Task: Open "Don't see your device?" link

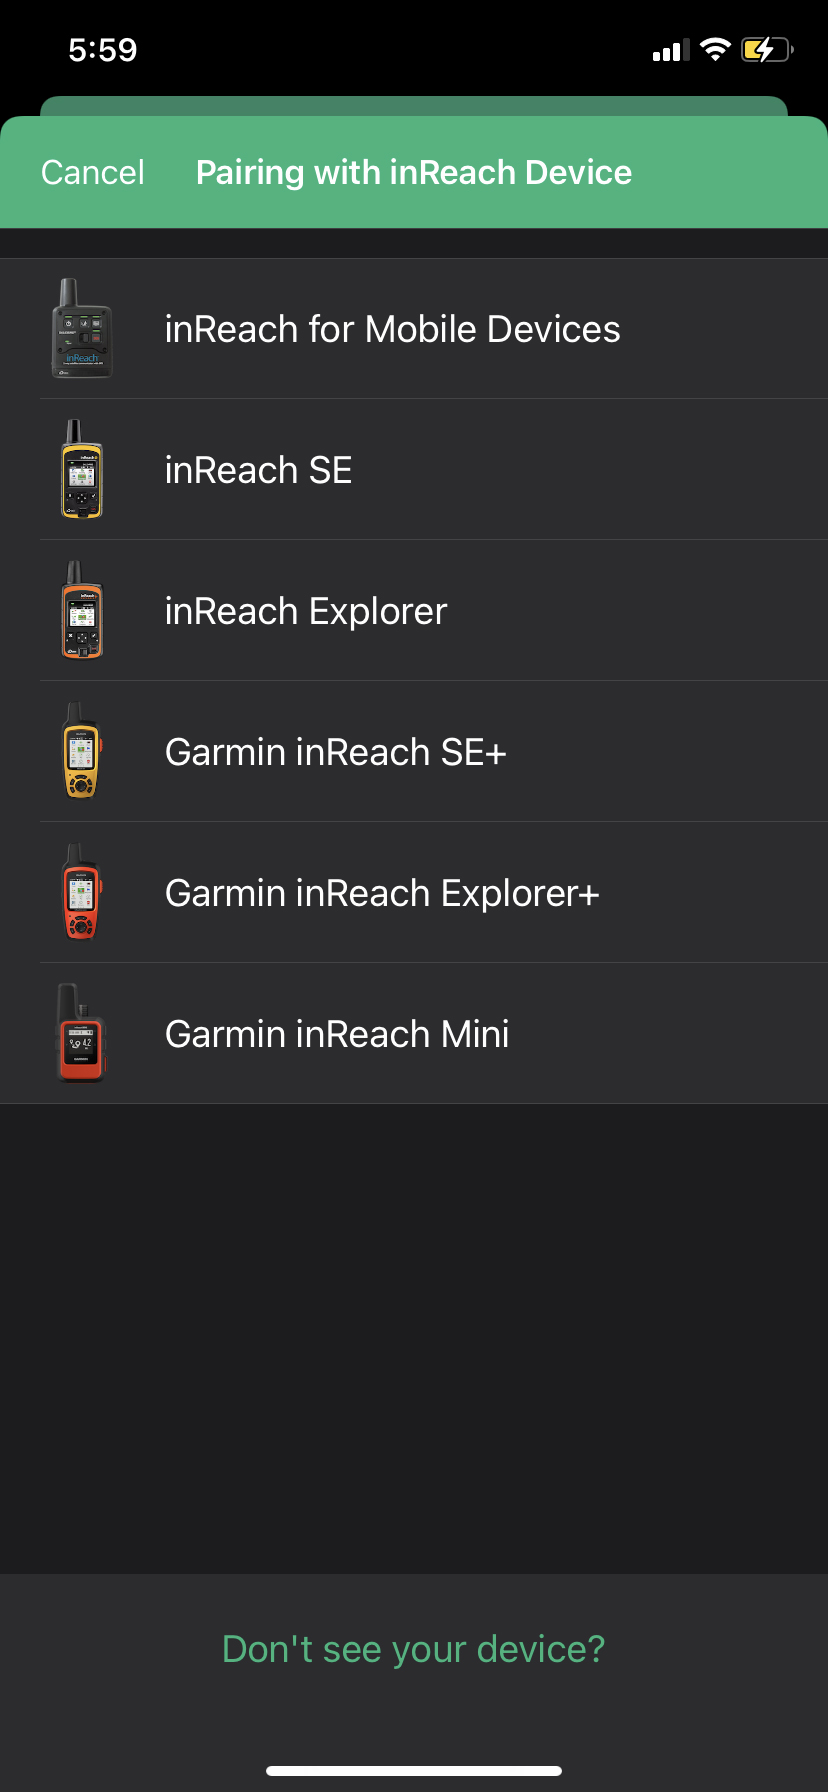Action: tap(414, 1649)
